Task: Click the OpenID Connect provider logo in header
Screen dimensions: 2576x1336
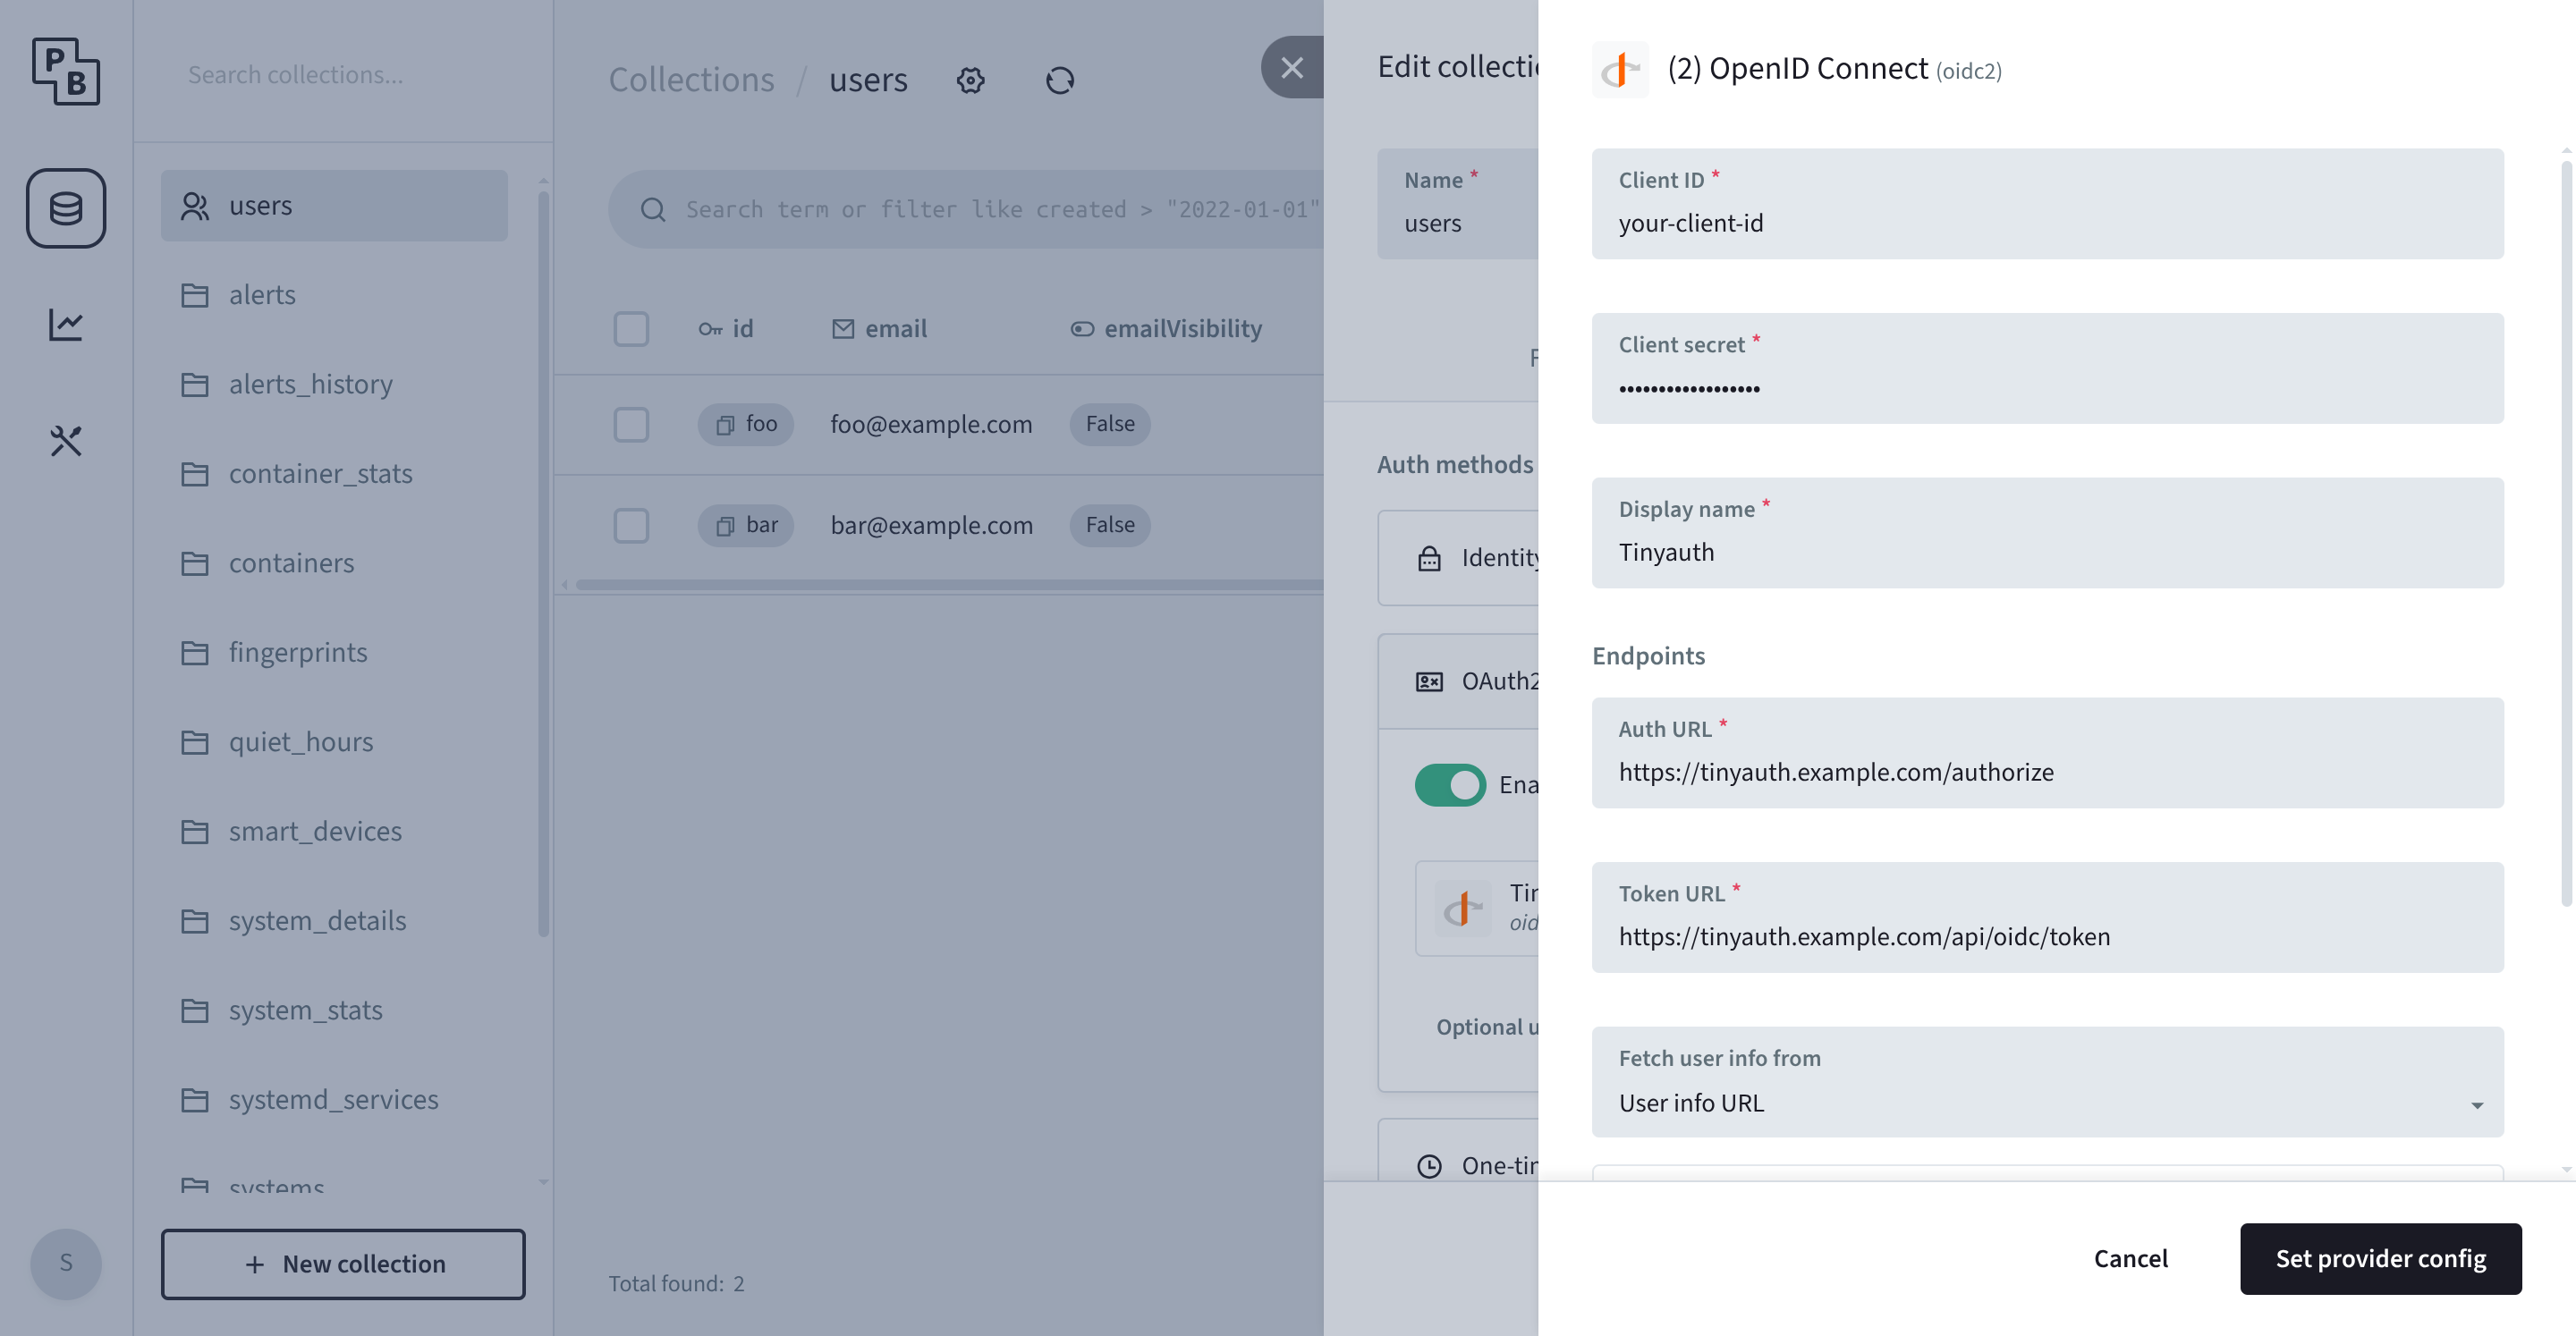Action: pos(1620,69)
